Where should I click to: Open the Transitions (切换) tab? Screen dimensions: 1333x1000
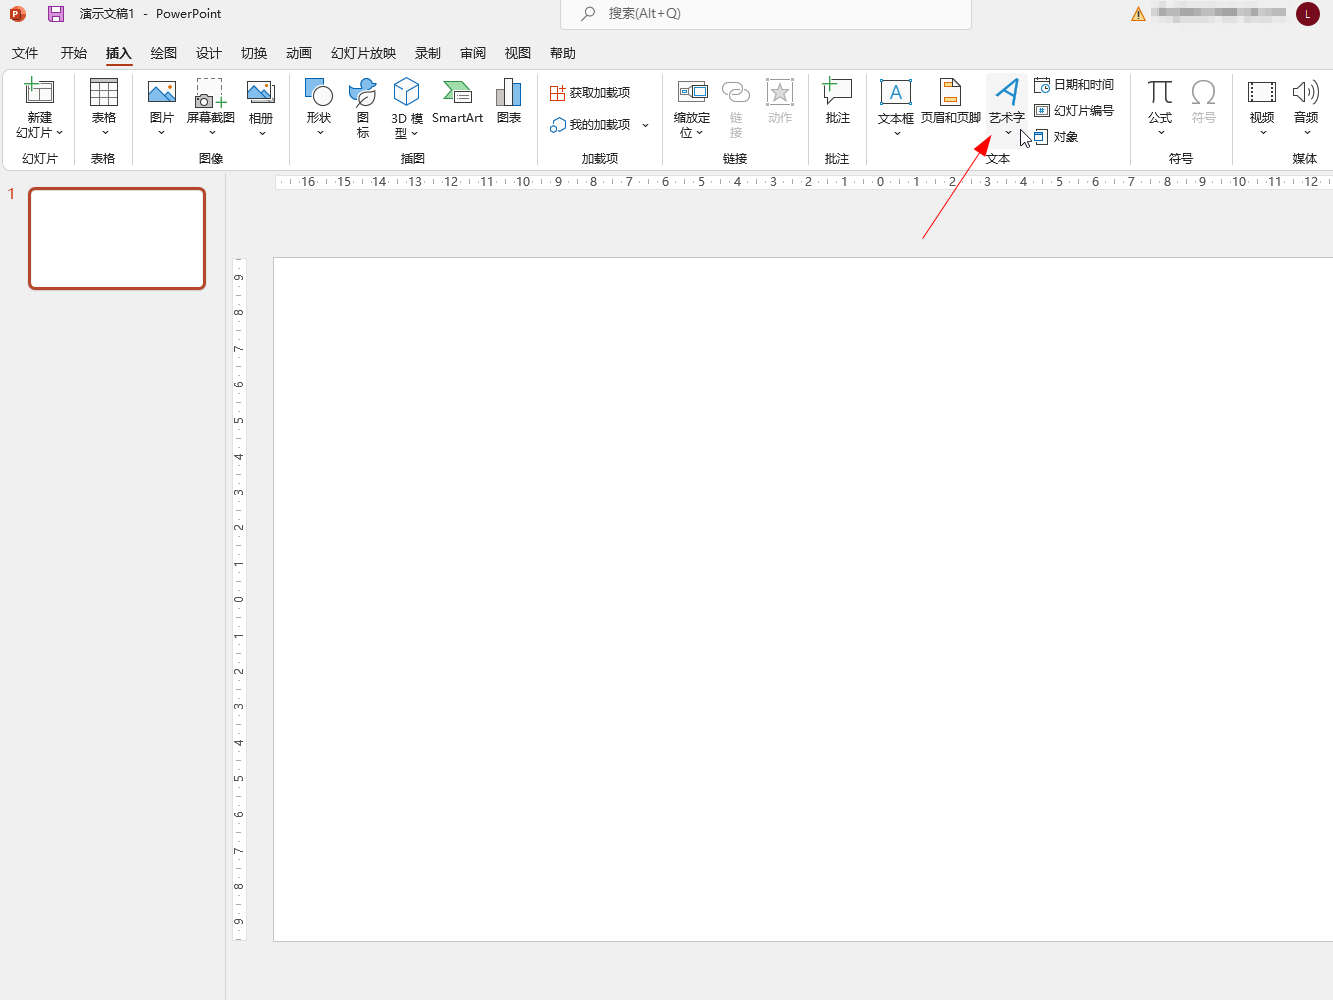click(254, 53)
